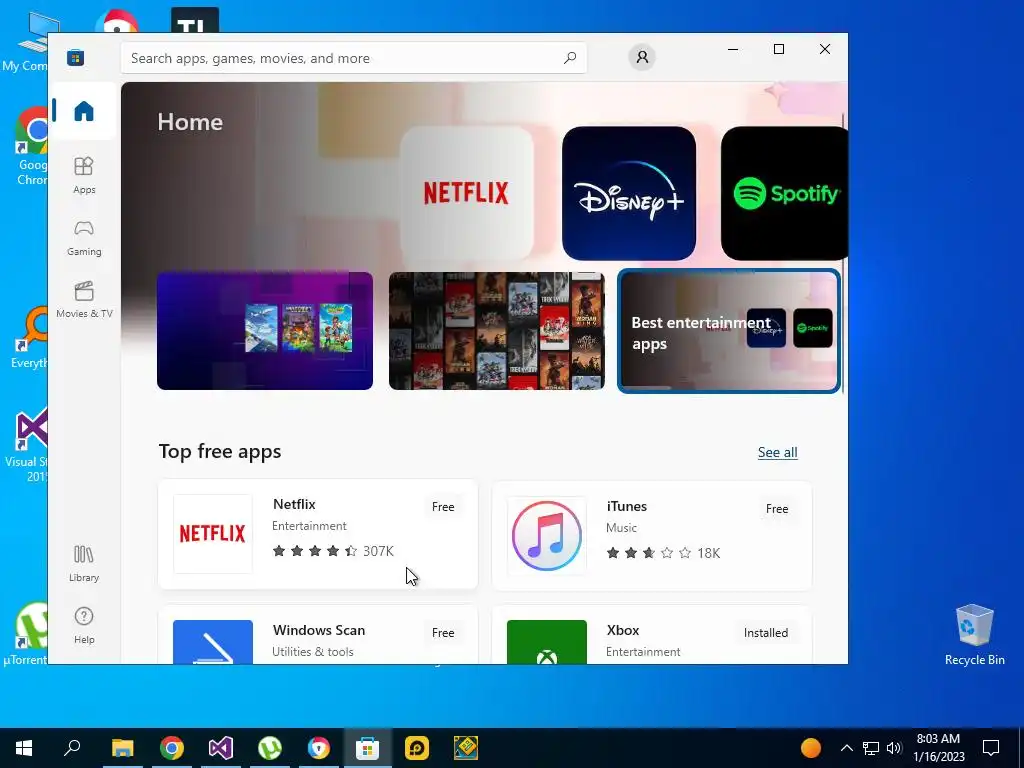
Task: Select the Best entertainment apps banner
Action: pyautogui.click(x=729, y=331)
